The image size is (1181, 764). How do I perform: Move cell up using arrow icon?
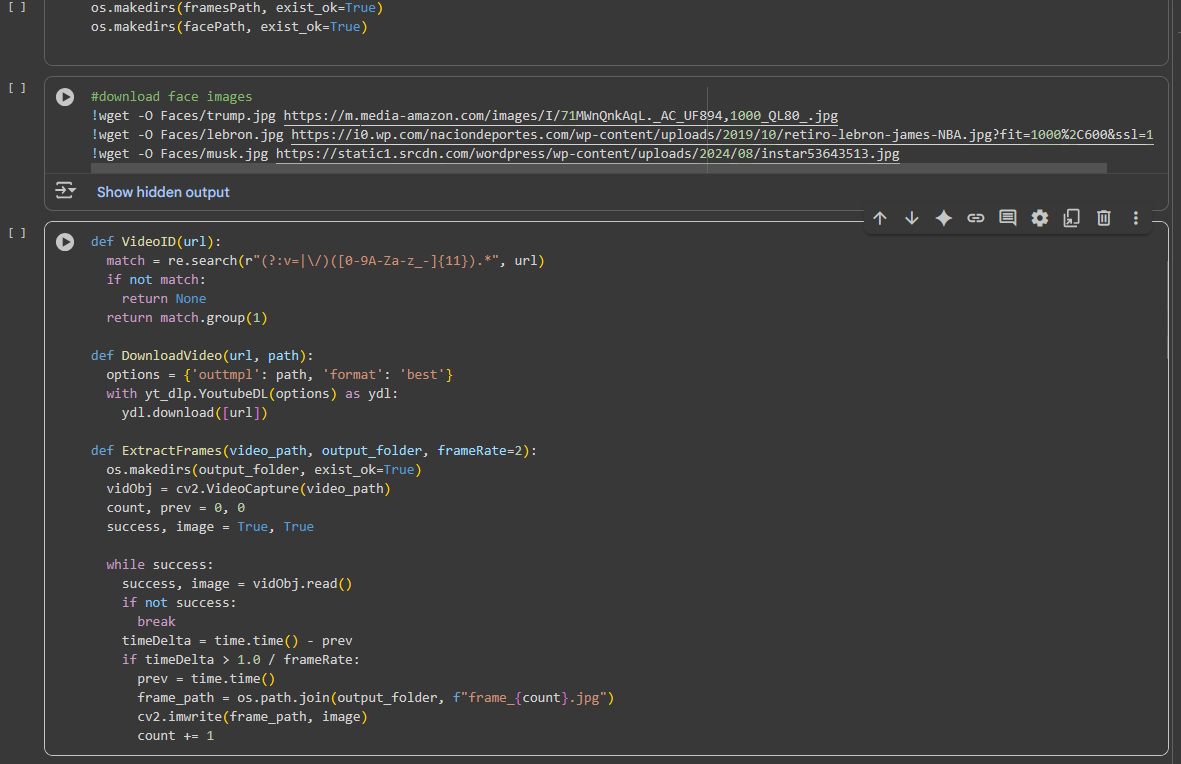click(880, 218)
